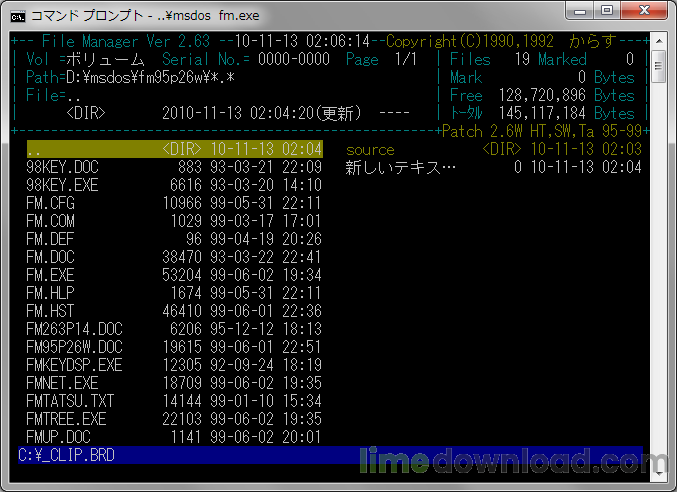Viewport: 677px width, 492px height.
Task: Click the scrollbar down arrow
Action: click(659, 473)
